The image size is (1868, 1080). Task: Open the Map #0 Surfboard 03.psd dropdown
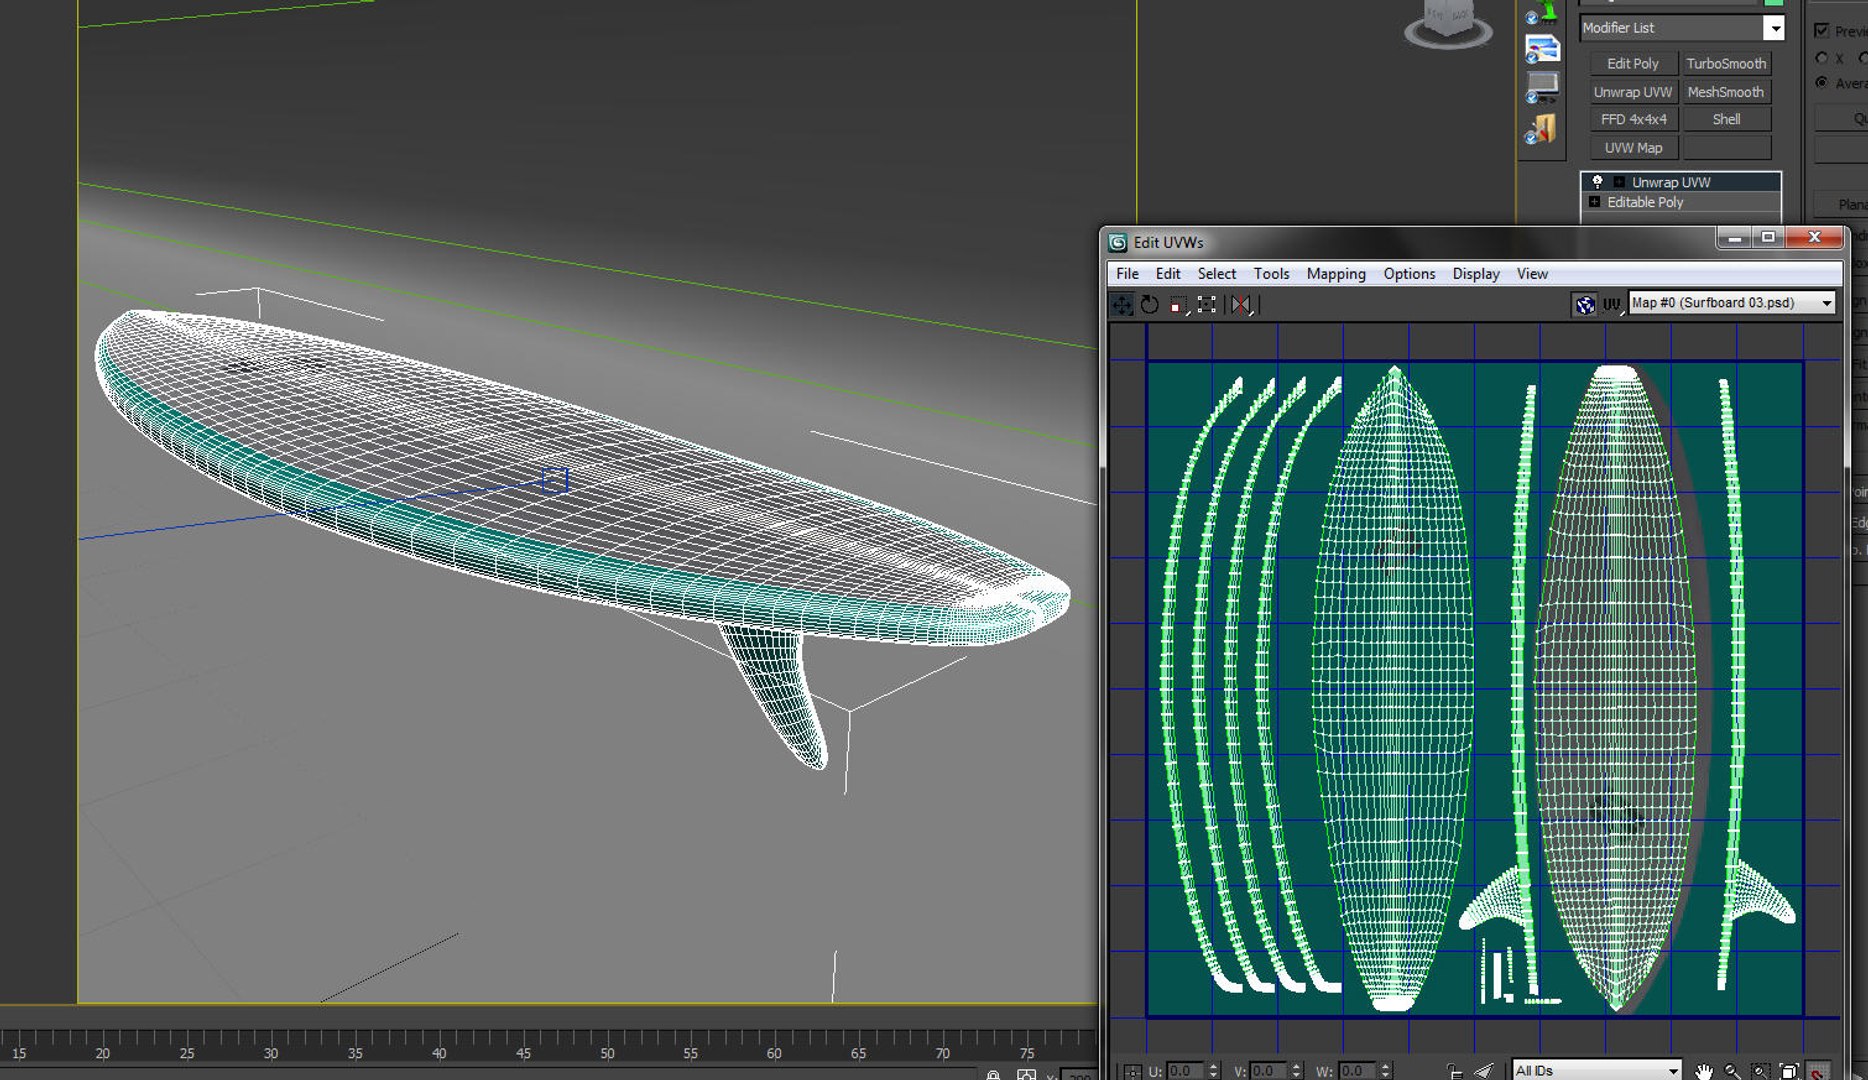[1732, 303]
